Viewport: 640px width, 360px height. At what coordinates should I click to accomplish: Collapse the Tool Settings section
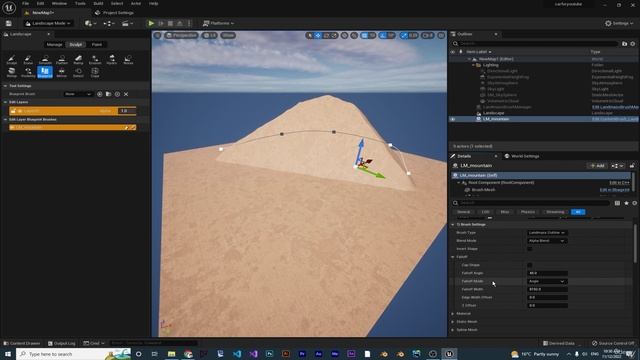(x=5, y=86)
